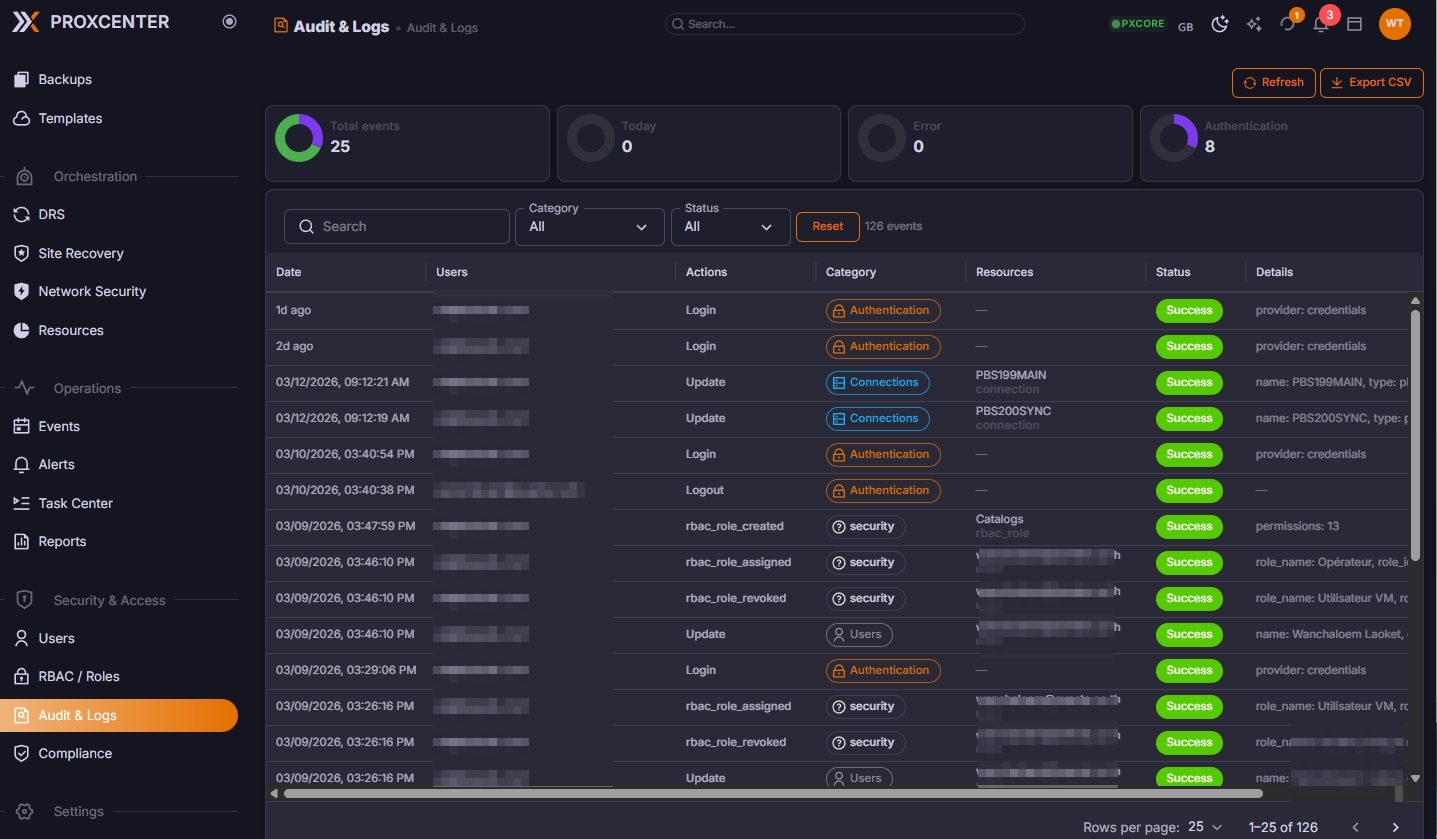Open the WT user avatar menu
The image size is (1437, 839).
[1394, 24]
